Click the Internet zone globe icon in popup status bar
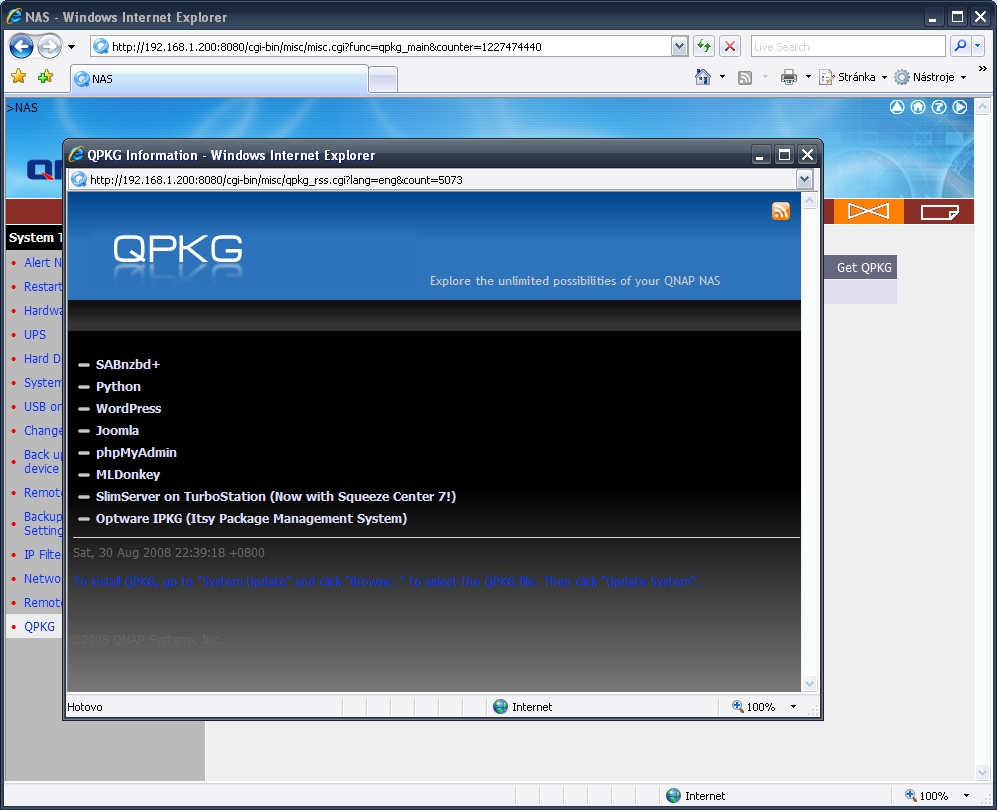 pos(500,706)
